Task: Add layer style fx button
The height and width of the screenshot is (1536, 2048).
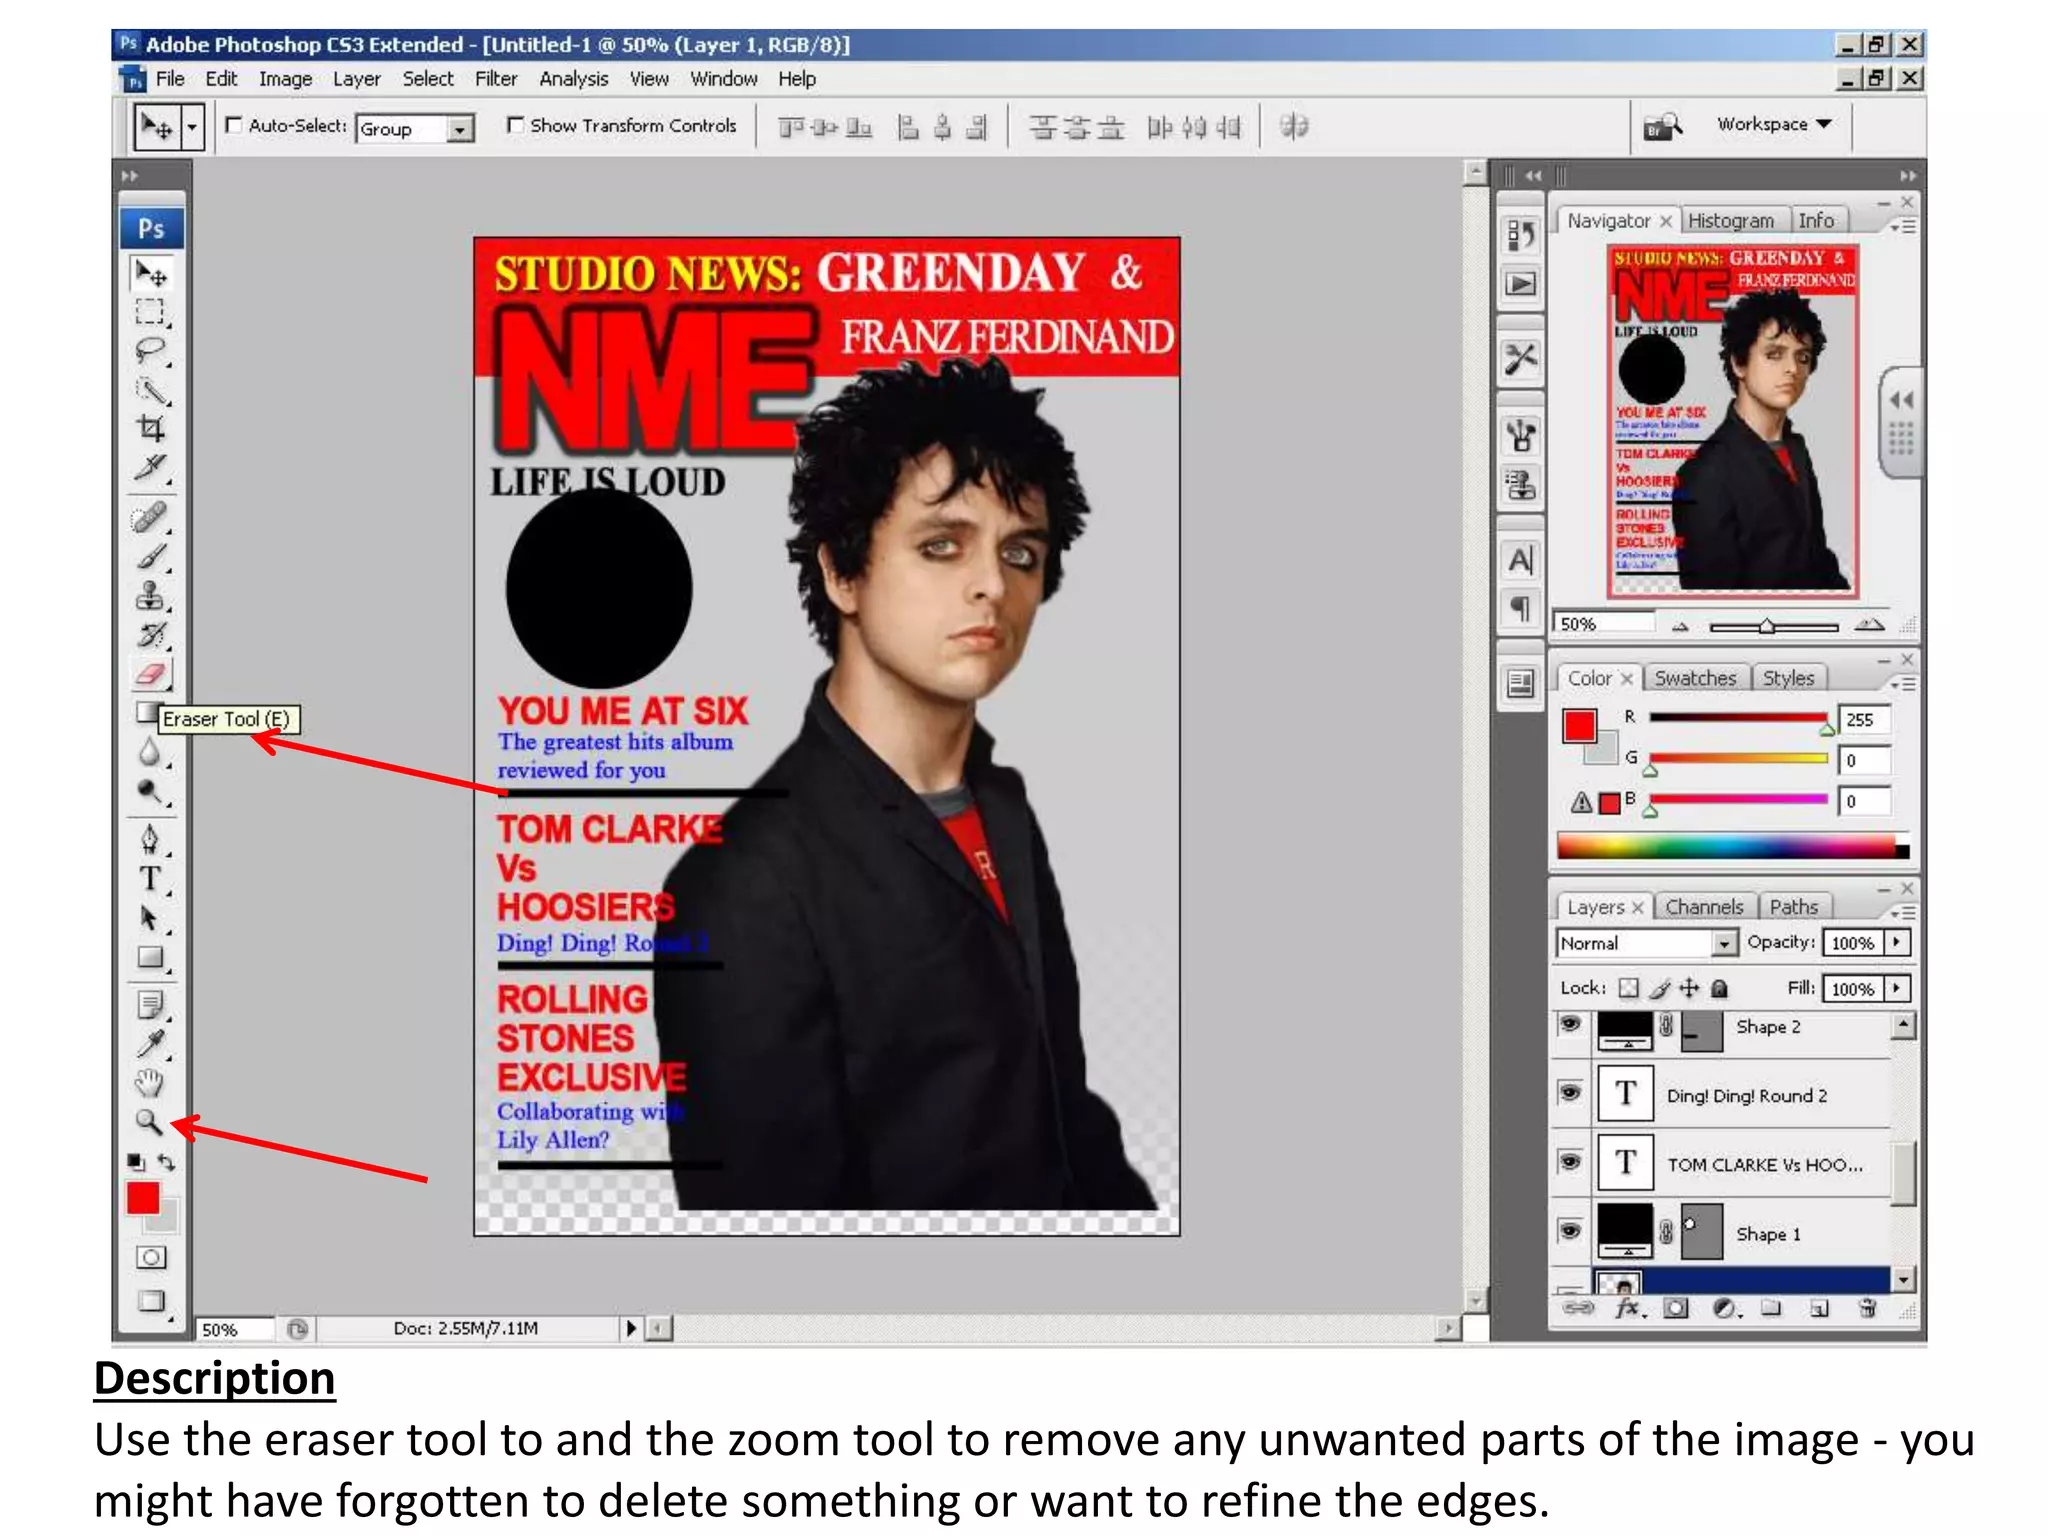Action: click(1628, 1308)
